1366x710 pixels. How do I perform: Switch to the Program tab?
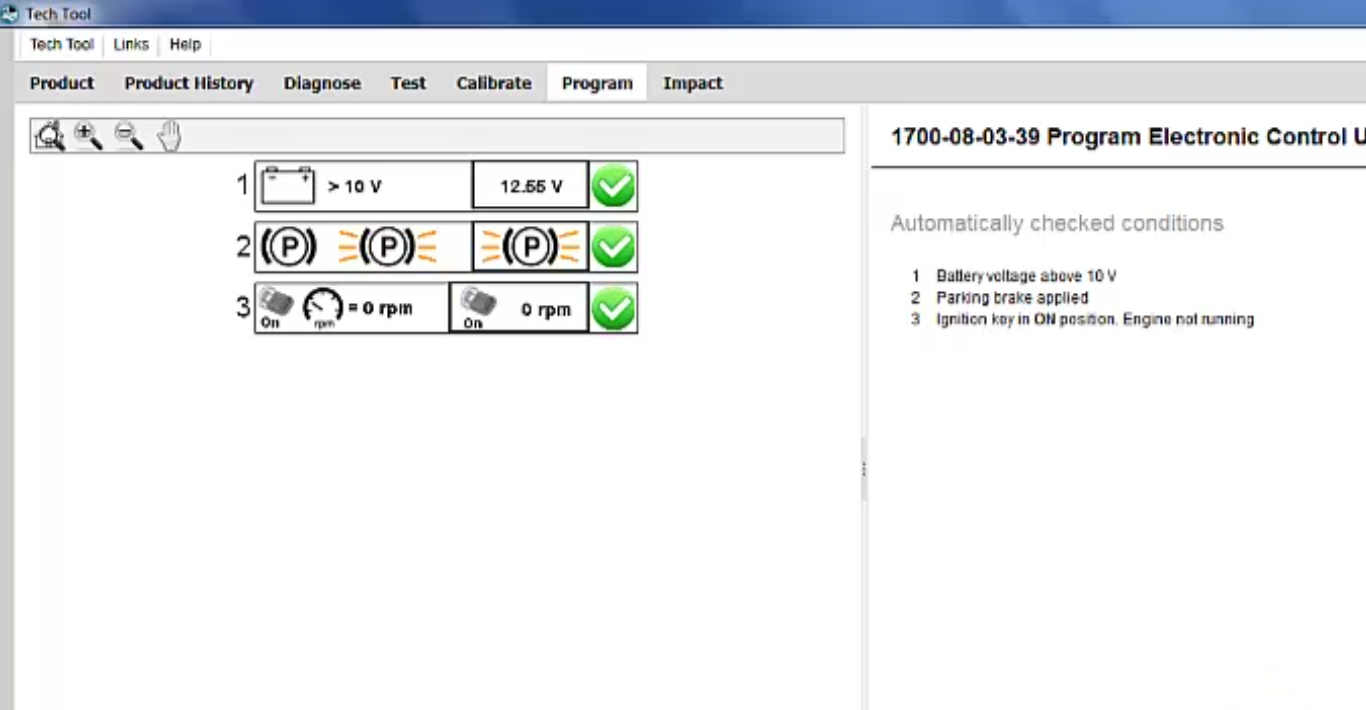(x=596, y=83)
